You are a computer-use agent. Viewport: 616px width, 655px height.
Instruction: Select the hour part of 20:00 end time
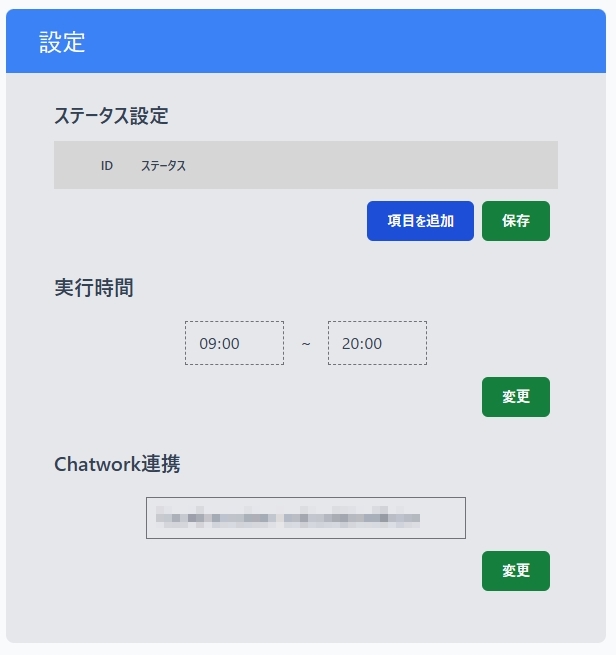[x=350, y=343]
